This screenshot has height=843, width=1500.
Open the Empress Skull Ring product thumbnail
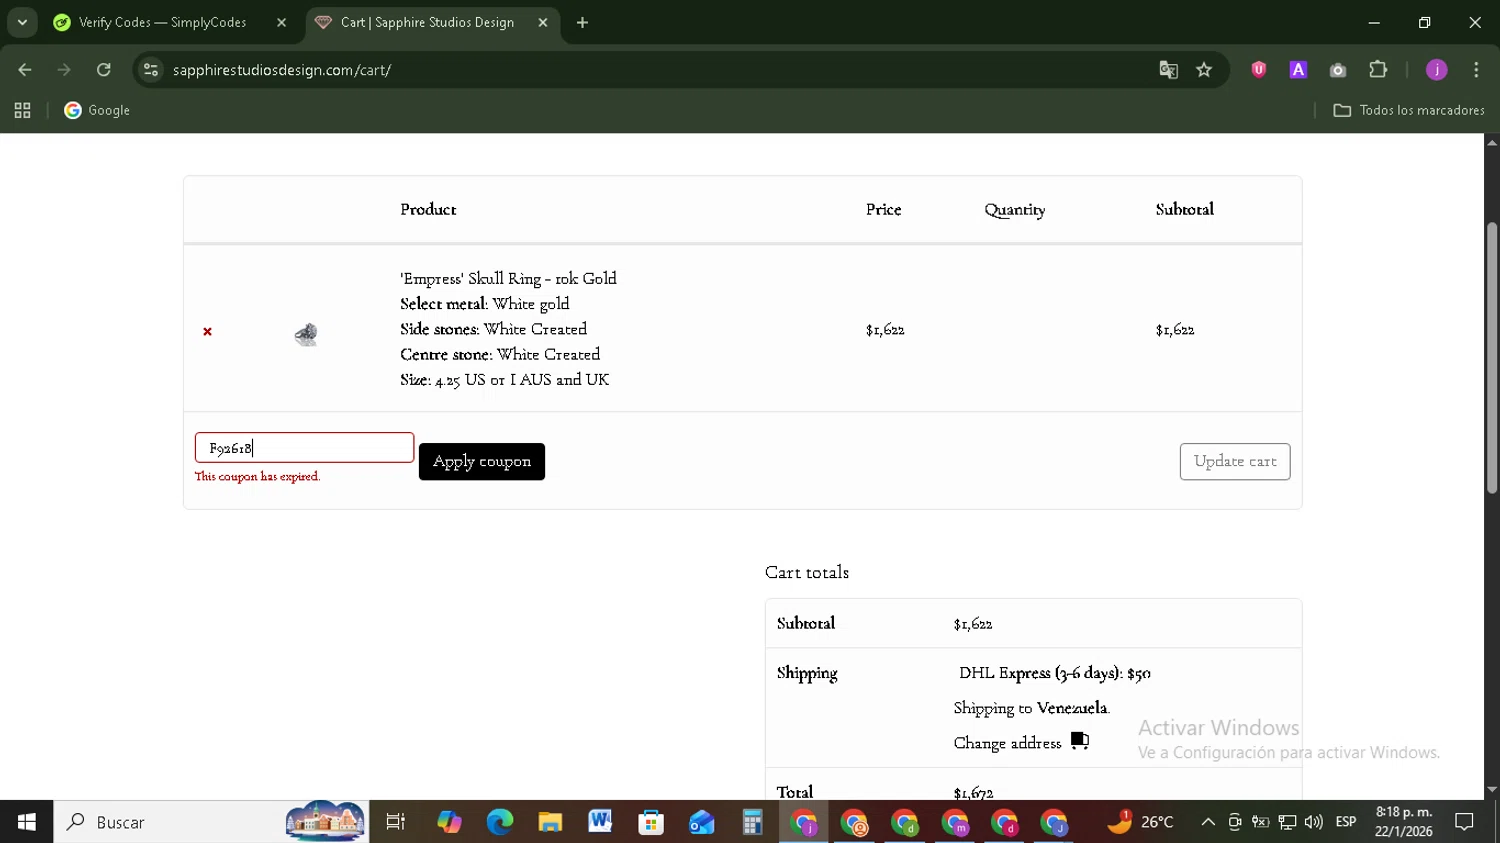(x=306, y=334)
